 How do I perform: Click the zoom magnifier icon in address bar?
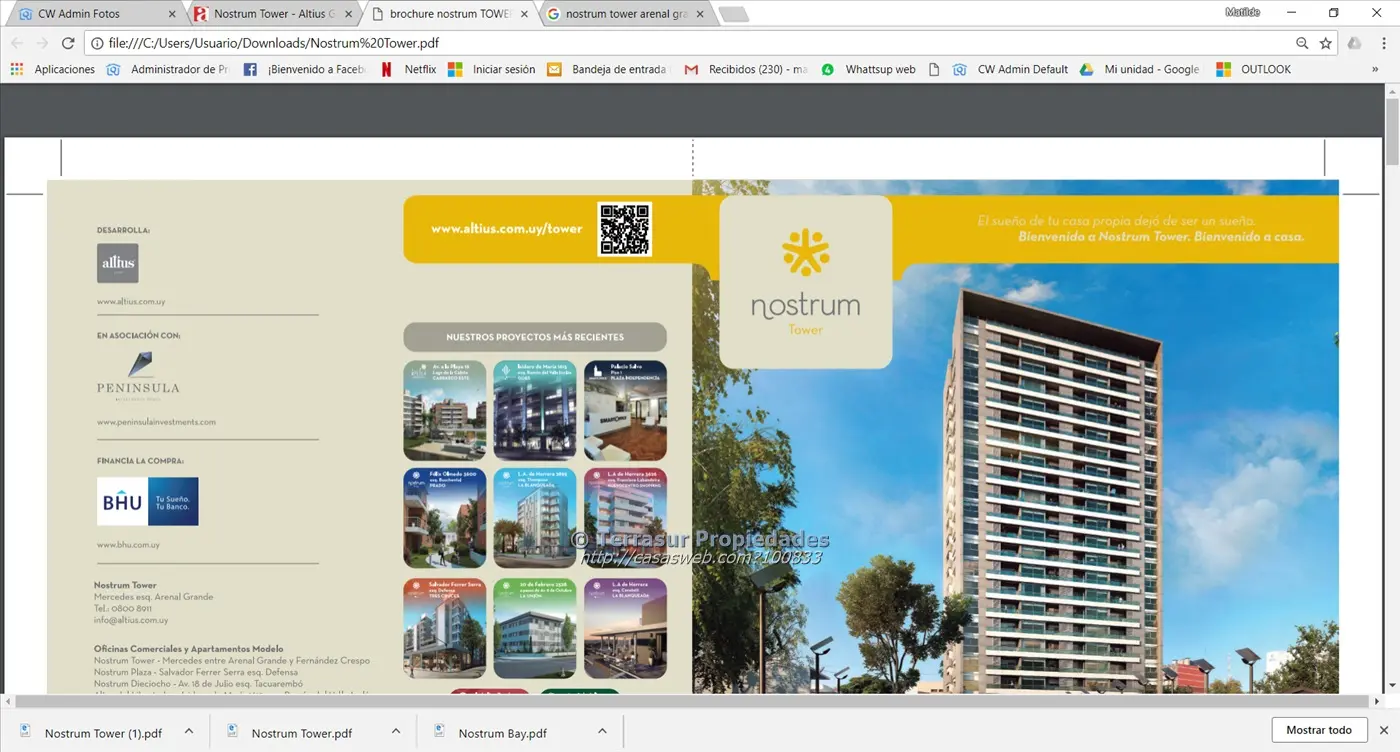(1302, 43)
